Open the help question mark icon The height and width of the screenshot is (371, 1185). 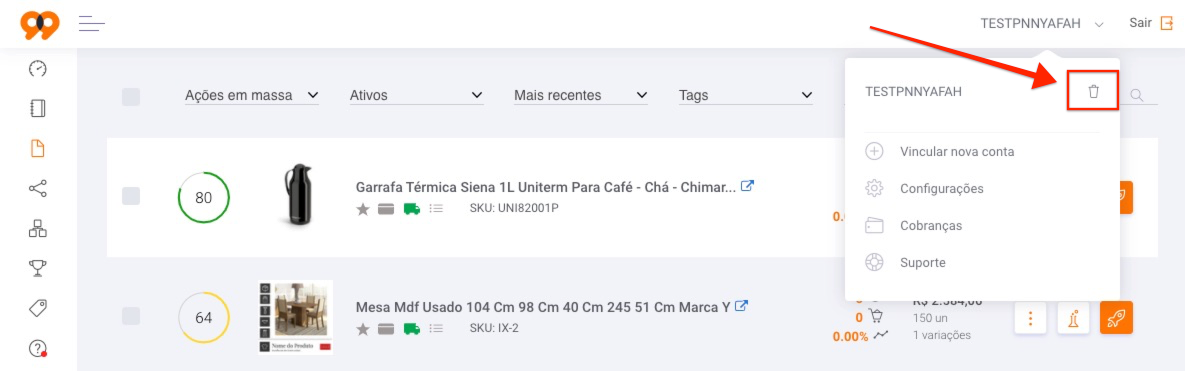38,348
